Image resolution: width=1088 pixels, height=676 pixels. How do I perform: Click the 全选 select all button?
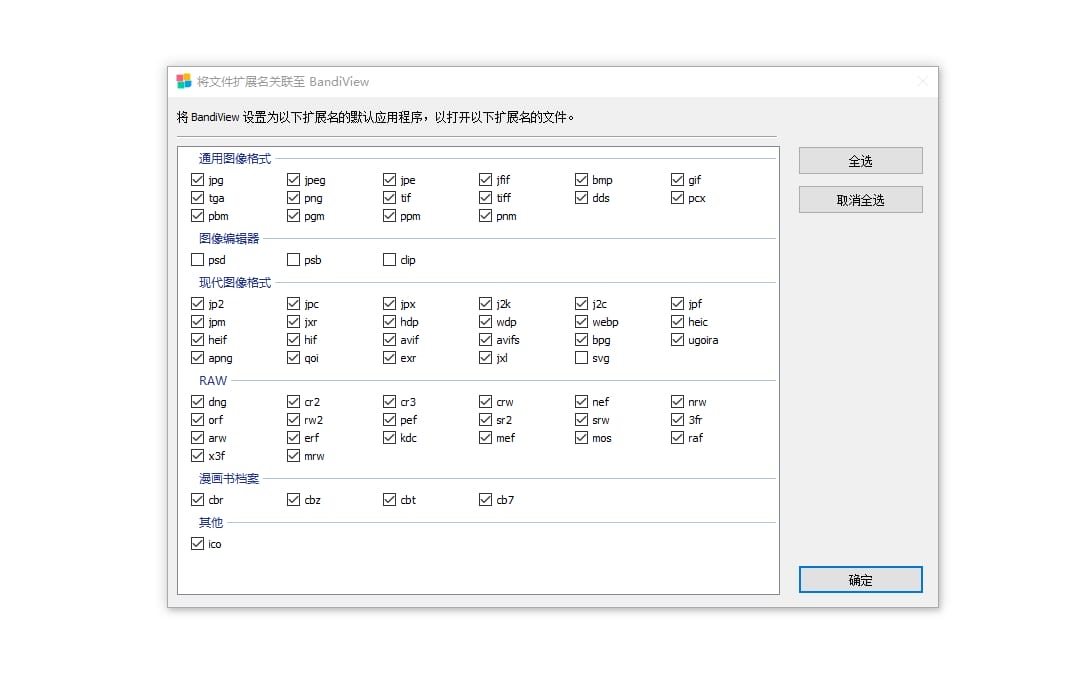tap(860, 160)
